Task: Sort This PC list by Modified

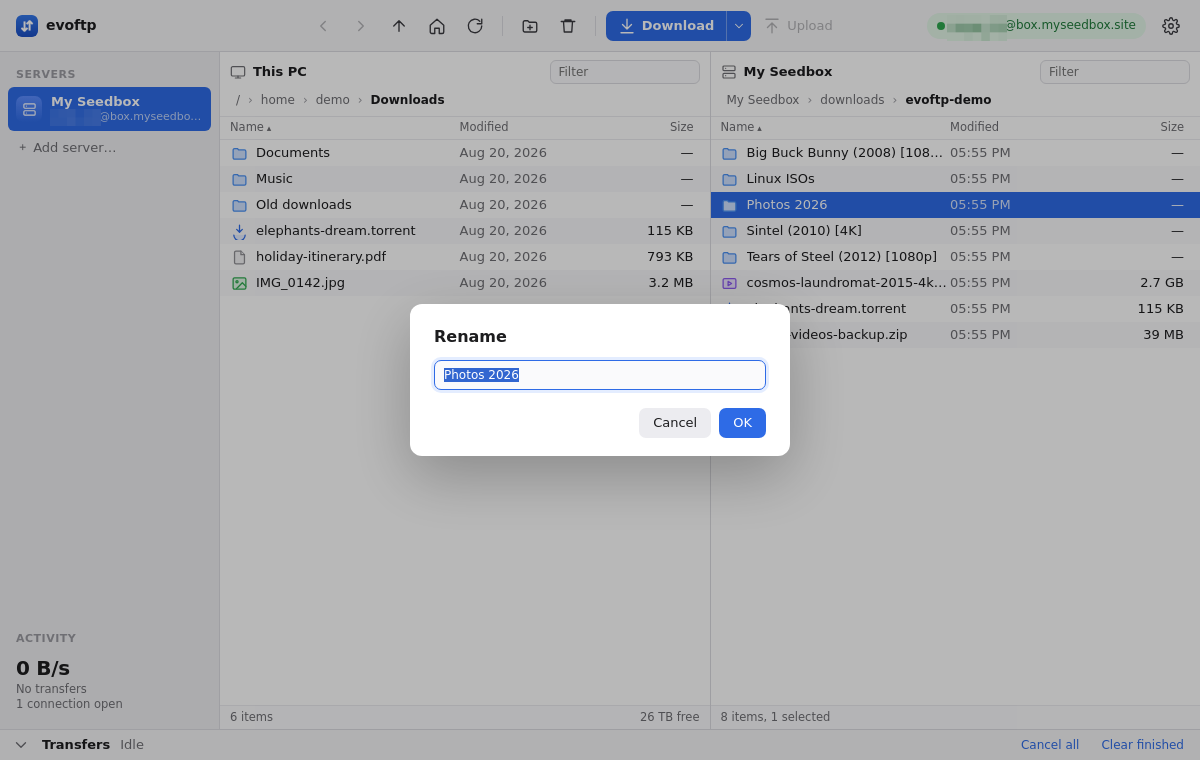Action: coord(484,127)
